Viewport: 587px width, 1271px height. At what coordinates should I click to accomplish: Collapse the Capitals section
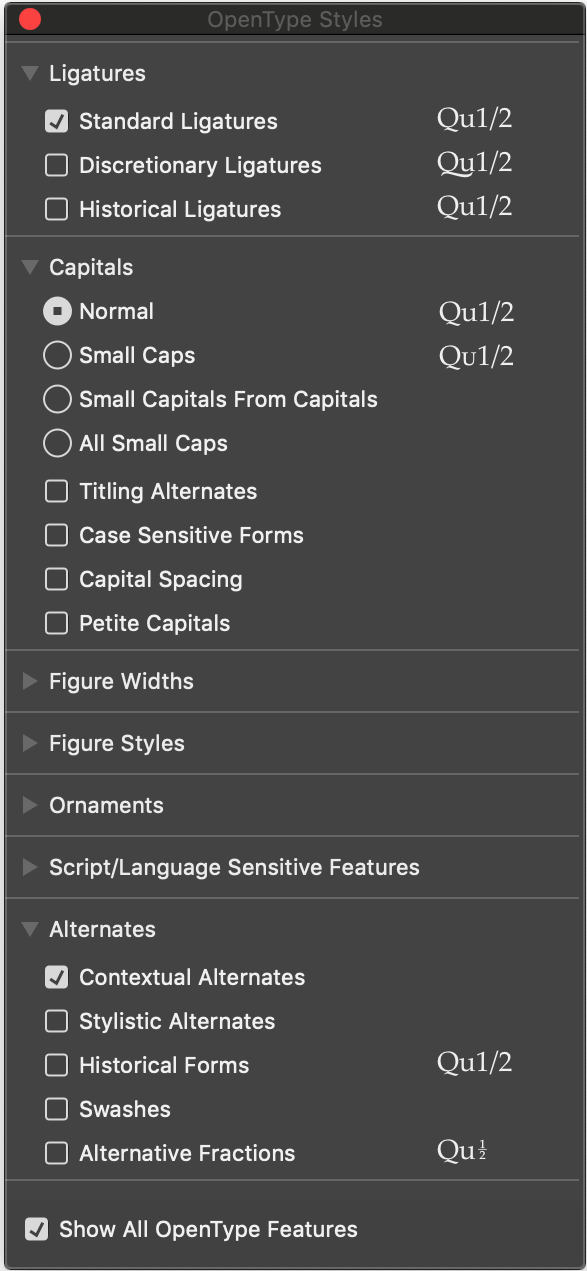(x=30, y=267)
